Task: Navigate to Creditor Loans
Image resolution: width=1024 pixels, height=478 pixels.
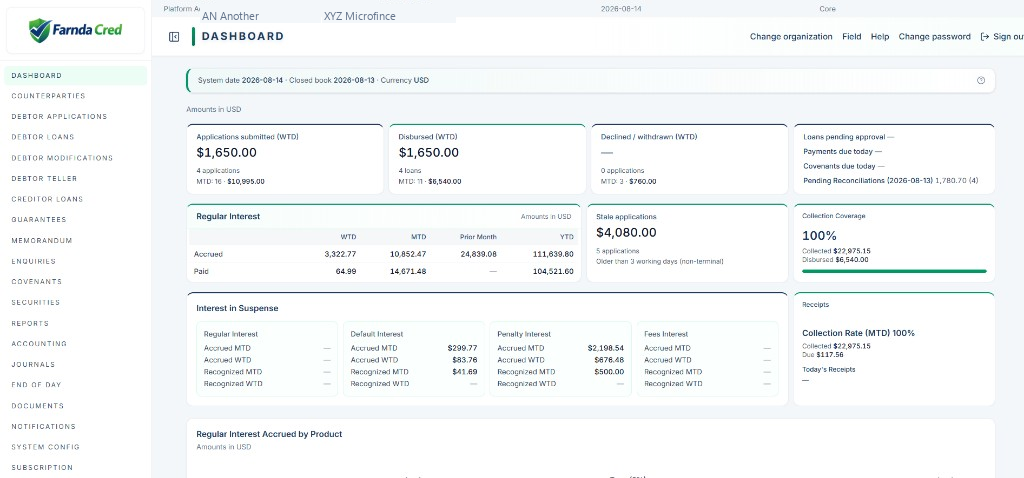Action: click(x=75, y=199)
